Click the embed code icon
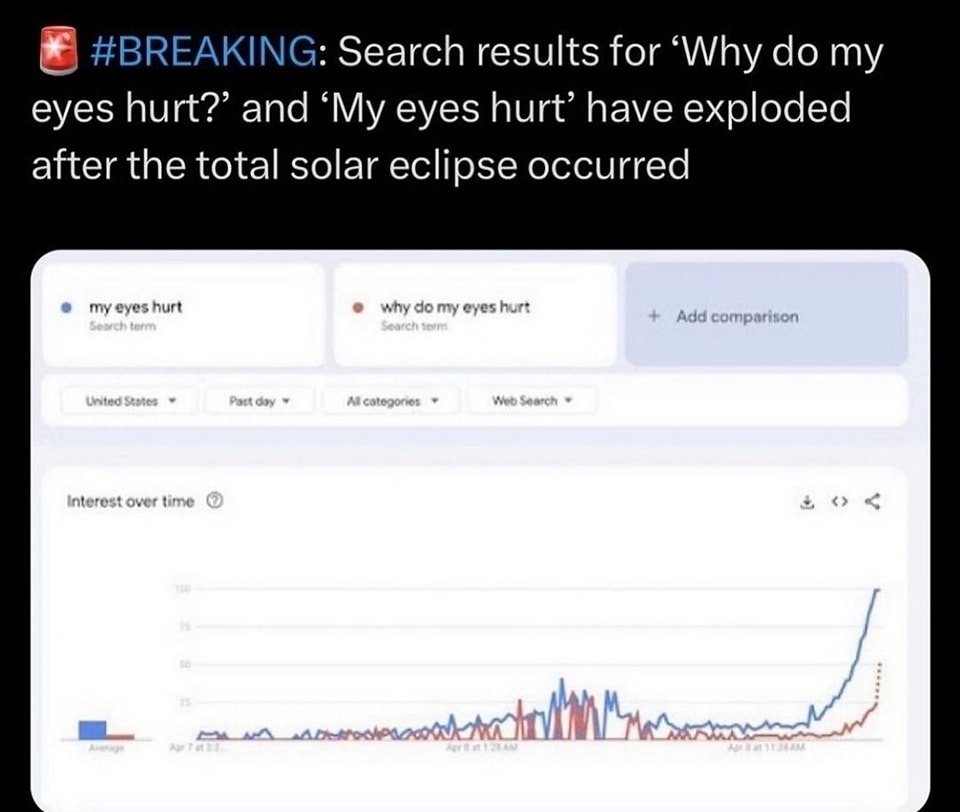This screenshot has width=960, height=812. click(x=839, y=502)
